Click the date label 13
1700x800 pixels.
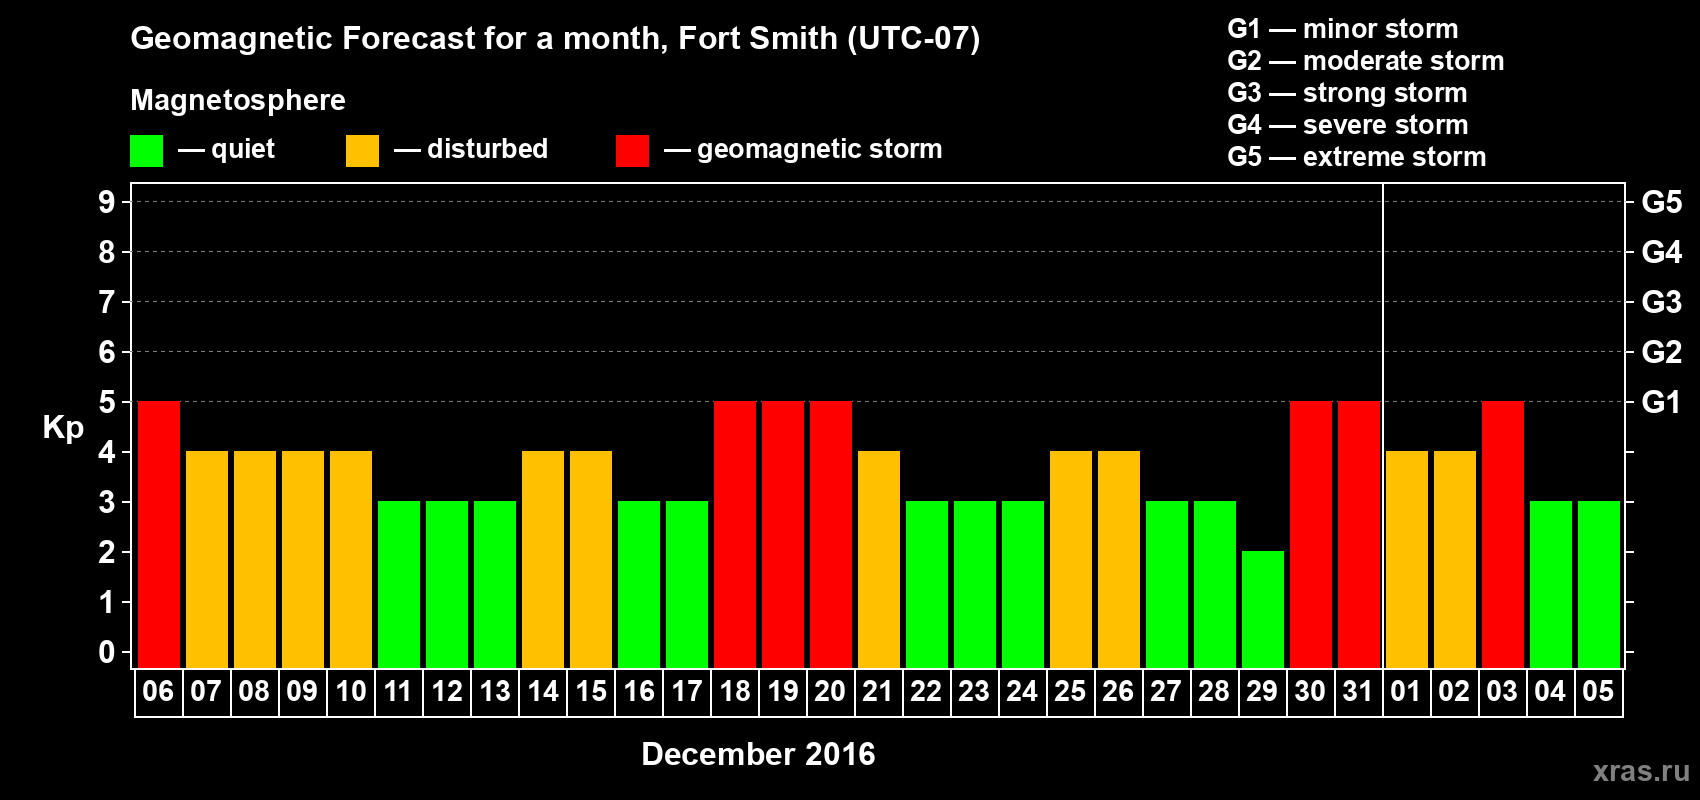click(x=494, y=691)
